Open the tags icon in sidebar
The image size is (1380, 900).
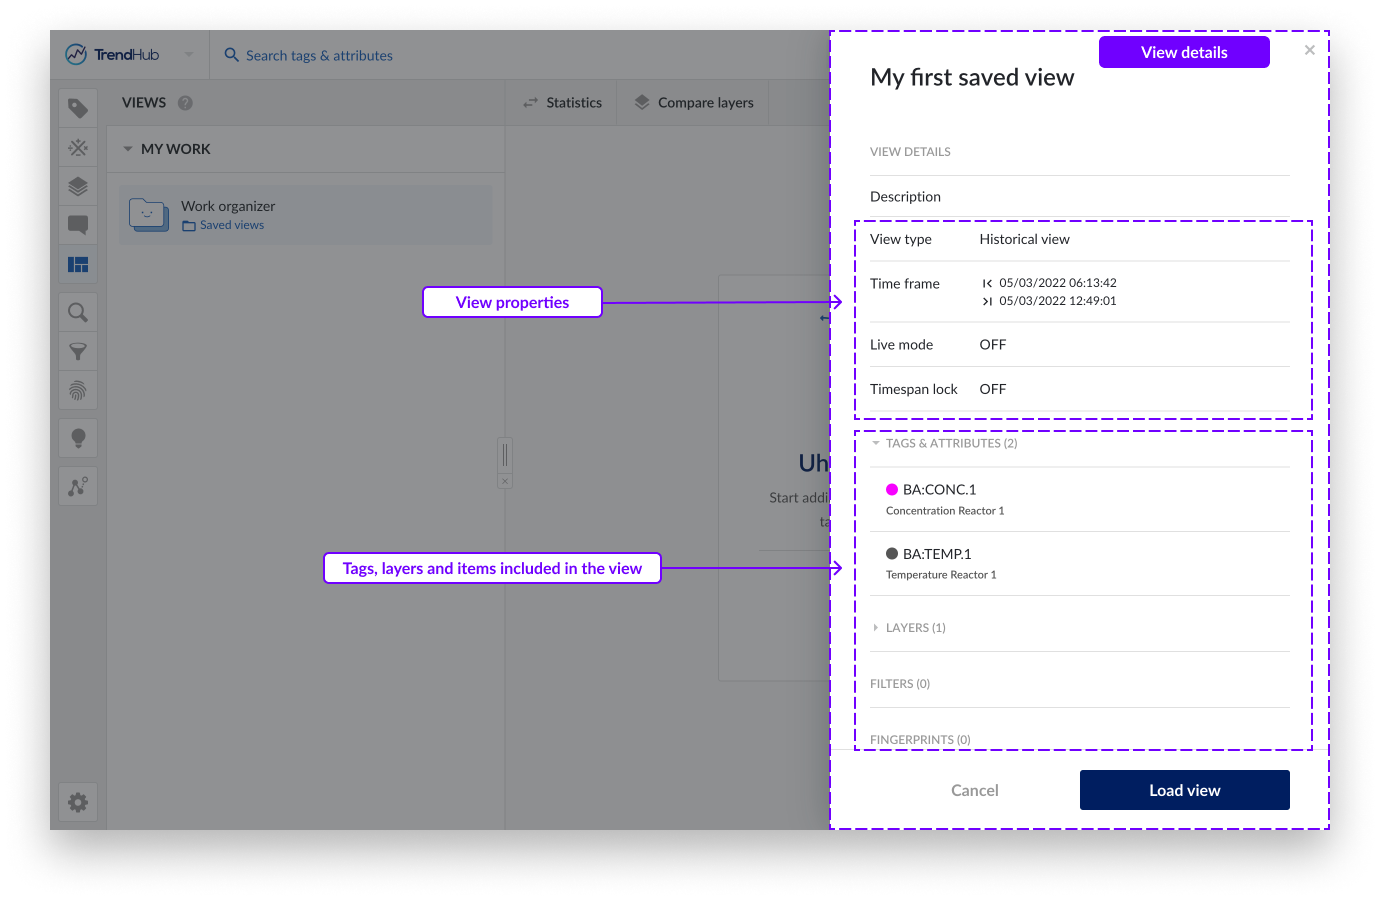tap(78, 108)
